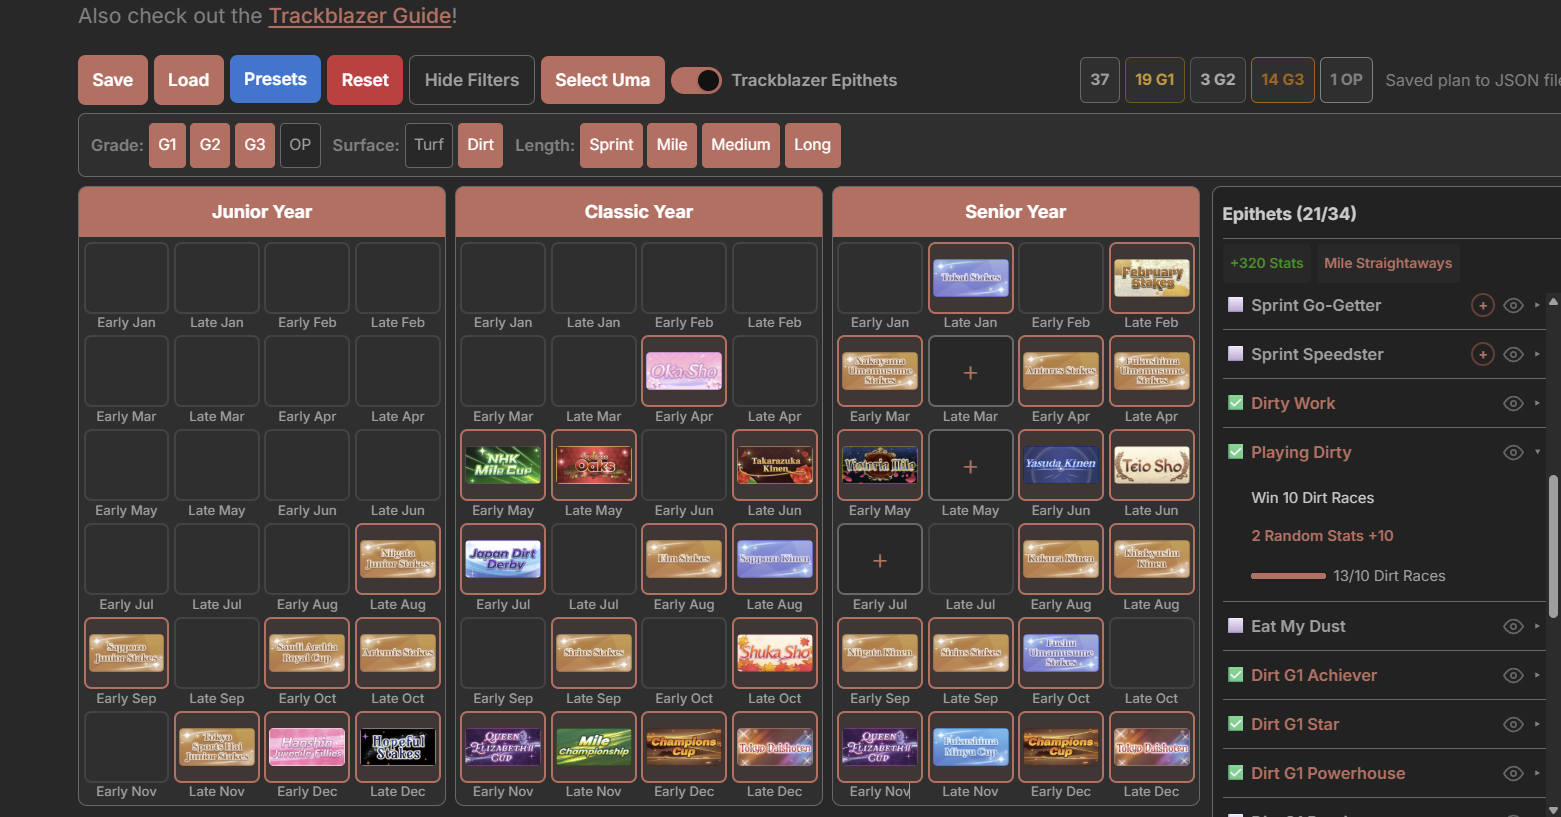Viewport: 1561px width, 817px height.
Task: Uncheck the Dirt G1 Achiever checkbox
Action: [x=1235, y=675]
